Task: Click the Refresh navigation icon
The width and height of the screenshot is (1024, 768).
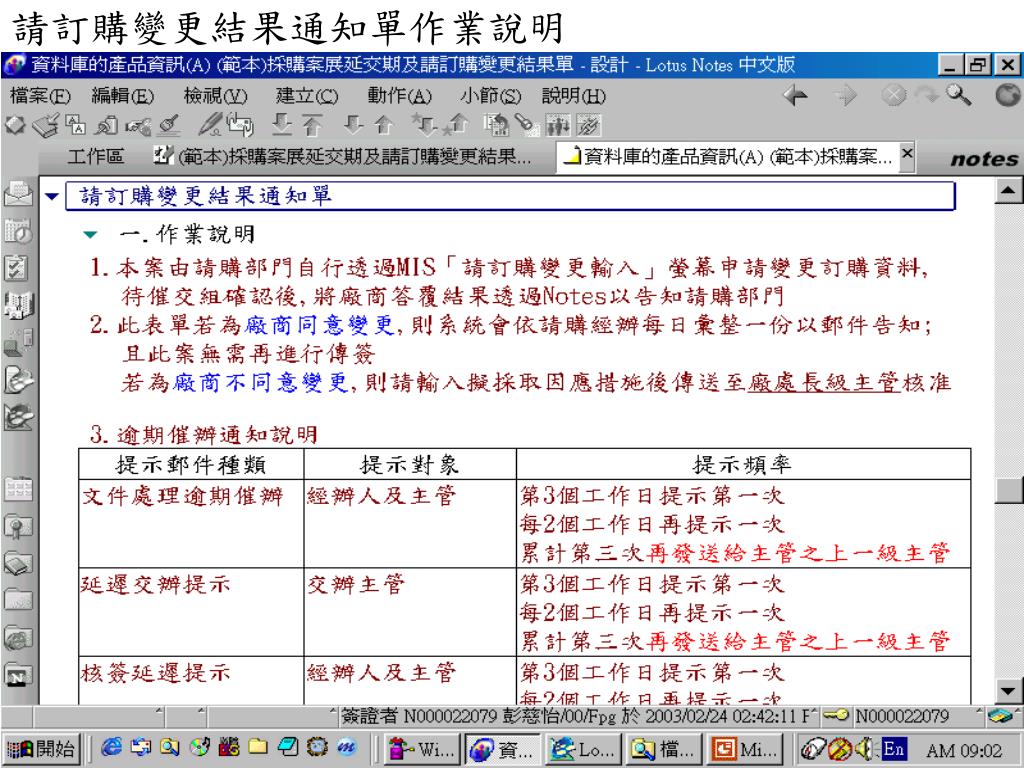Action: coord(927,96)
